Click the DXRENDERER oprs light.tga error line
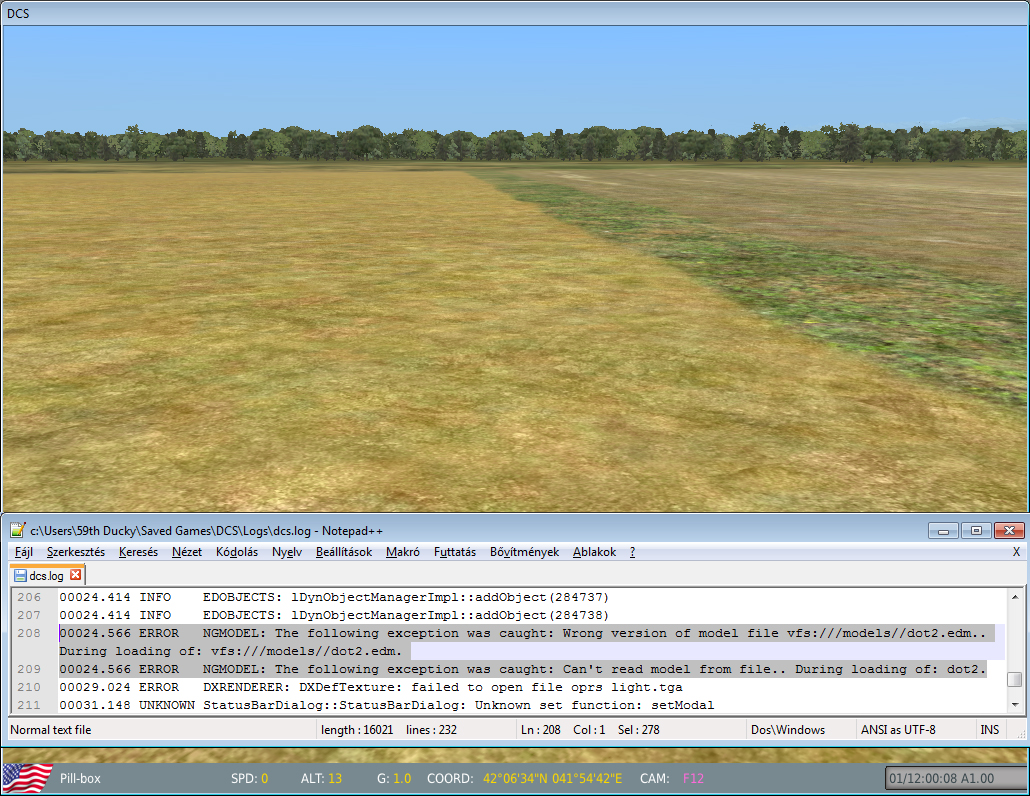Screen dimensions: 1030x796 (371, 687)
